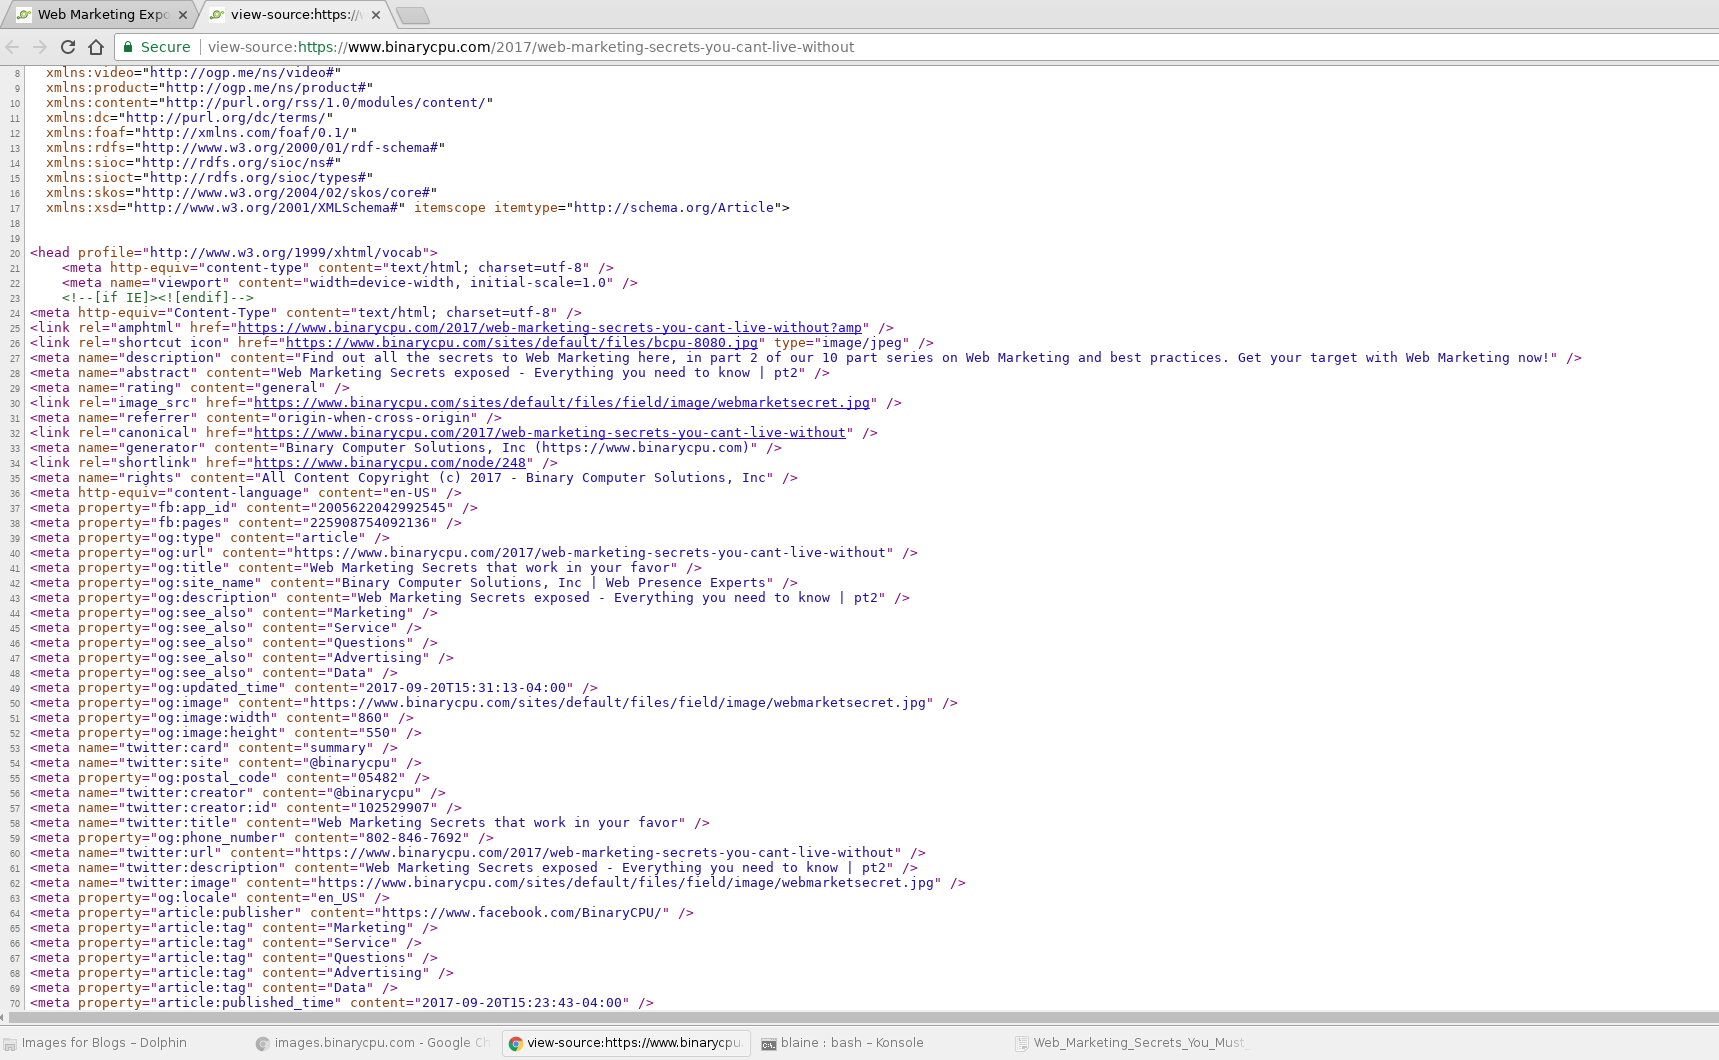Click the Chrome icon of view-source taskbar entry
The height and width of the screenshot is (1060, 1719).
point(516,1044)
